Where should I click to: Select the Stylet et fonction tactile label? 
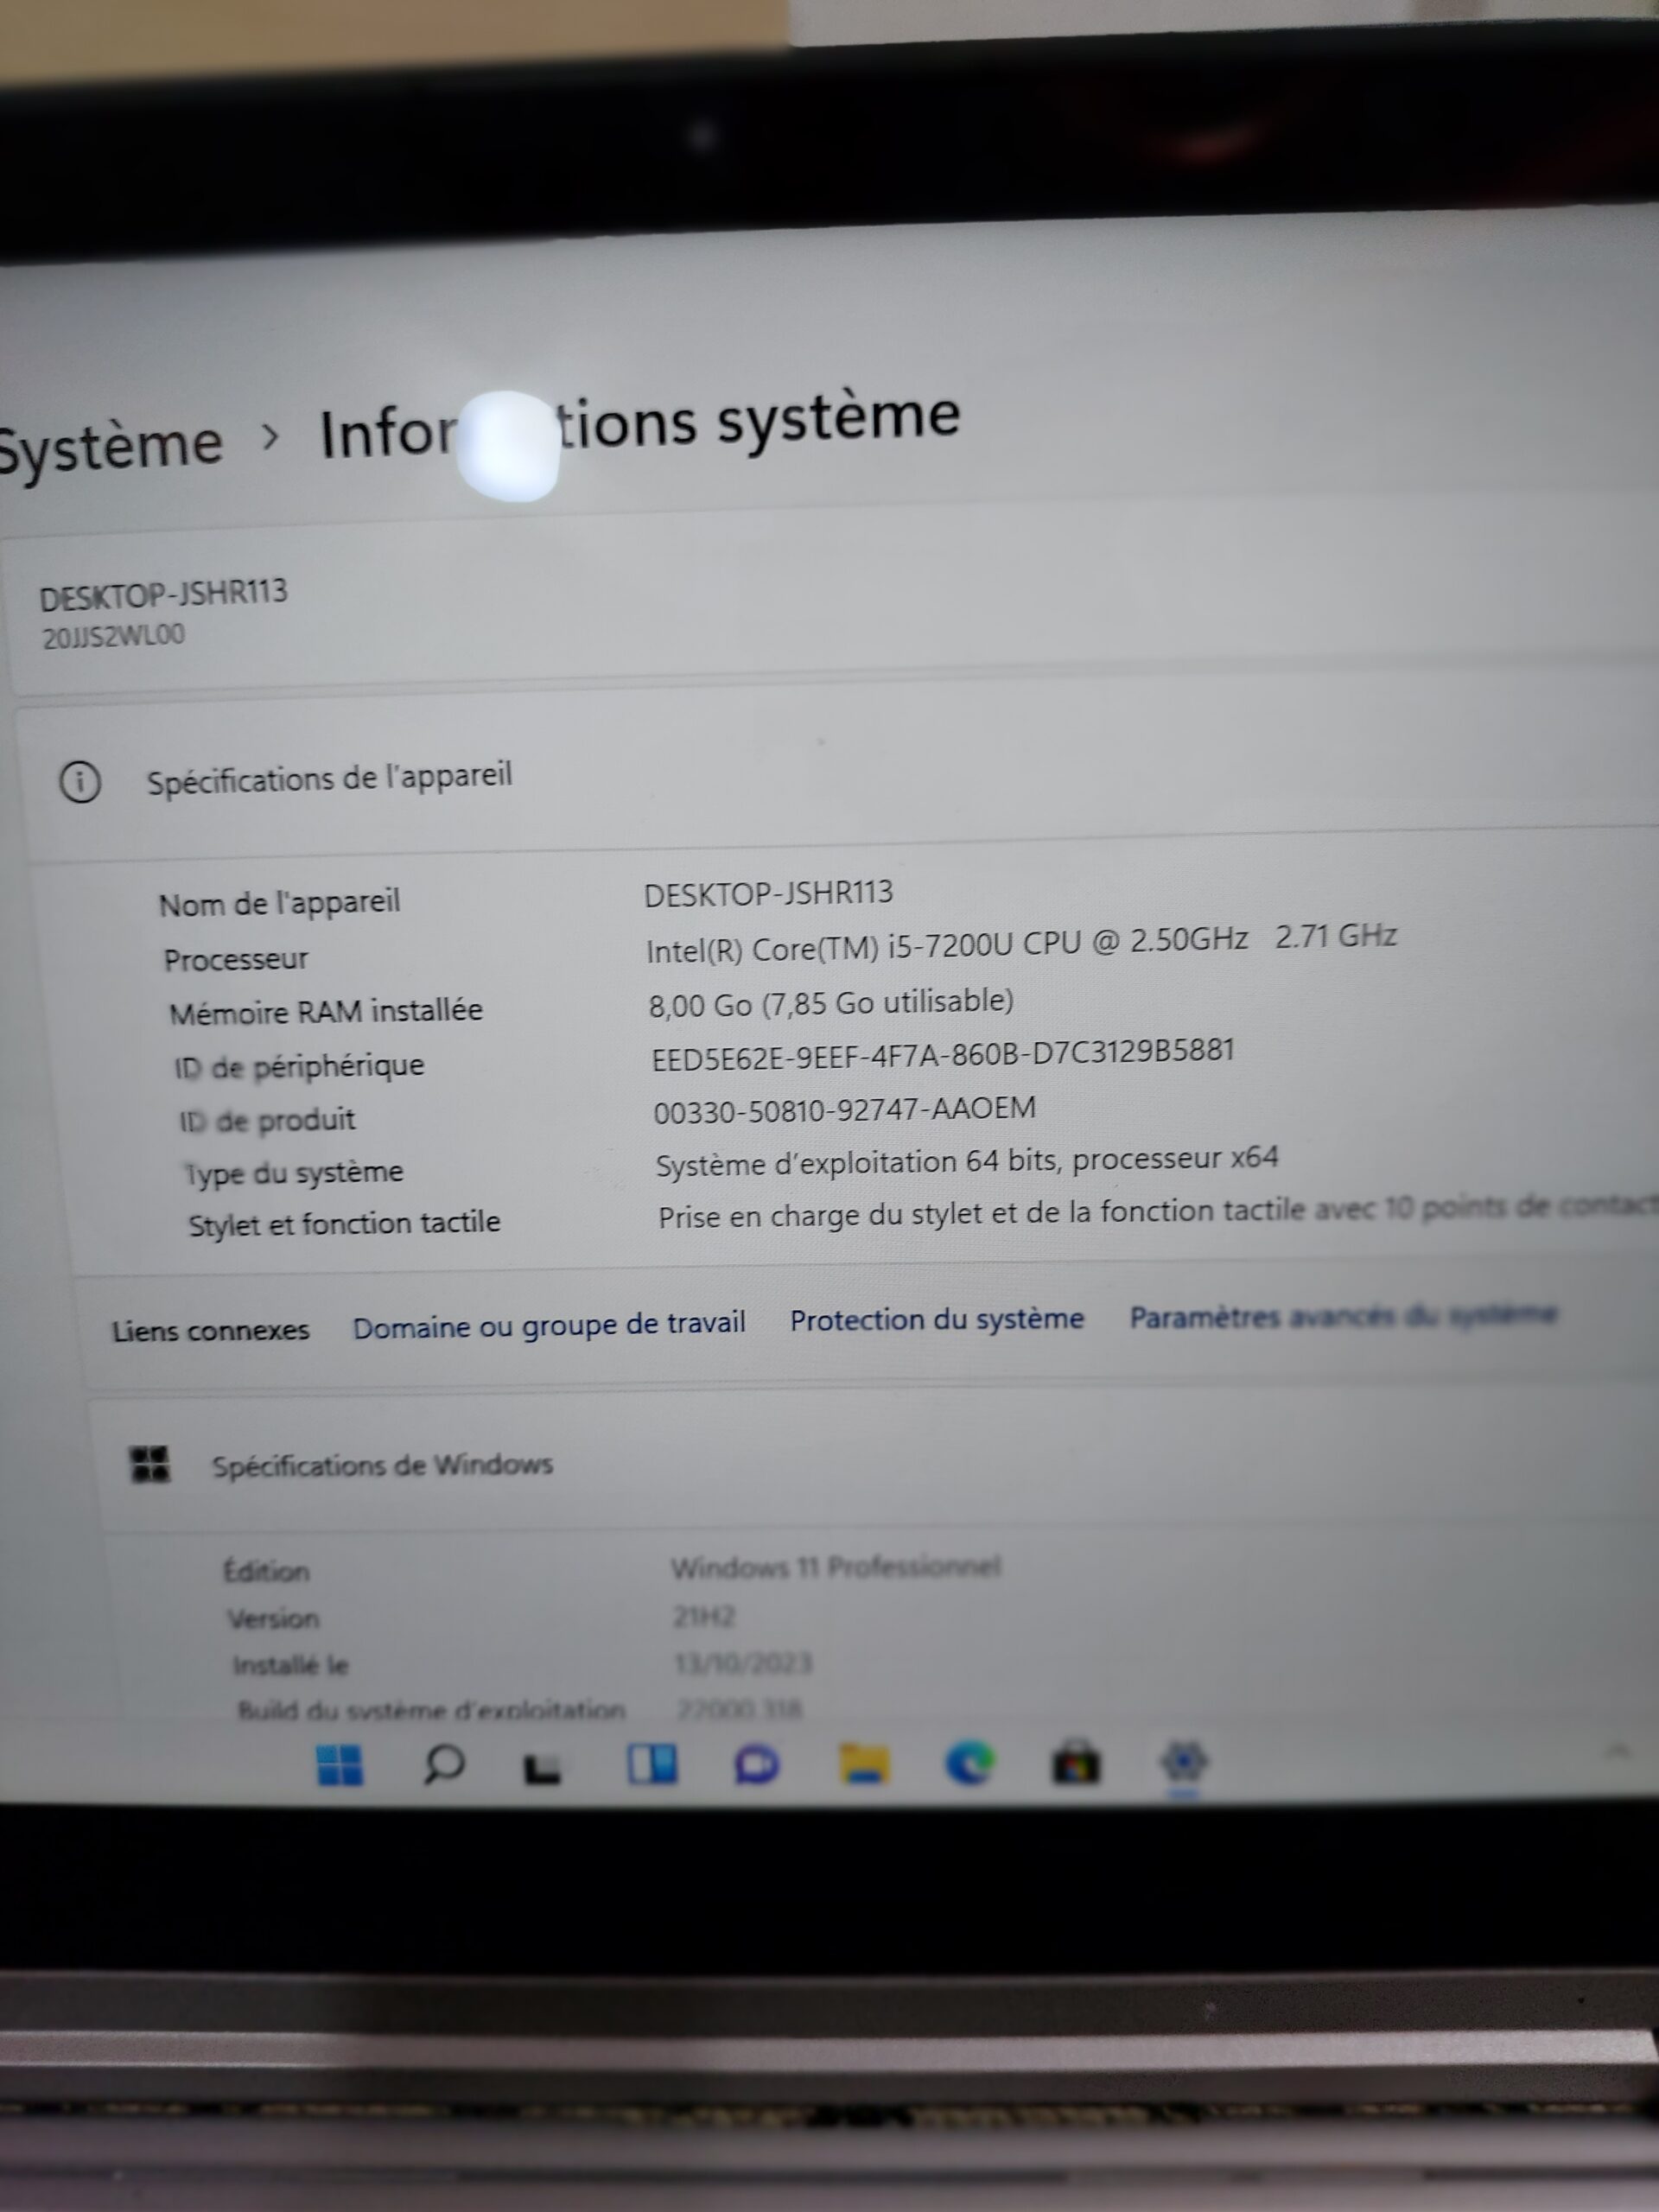pyautogui.click(x=344, y=1223)
